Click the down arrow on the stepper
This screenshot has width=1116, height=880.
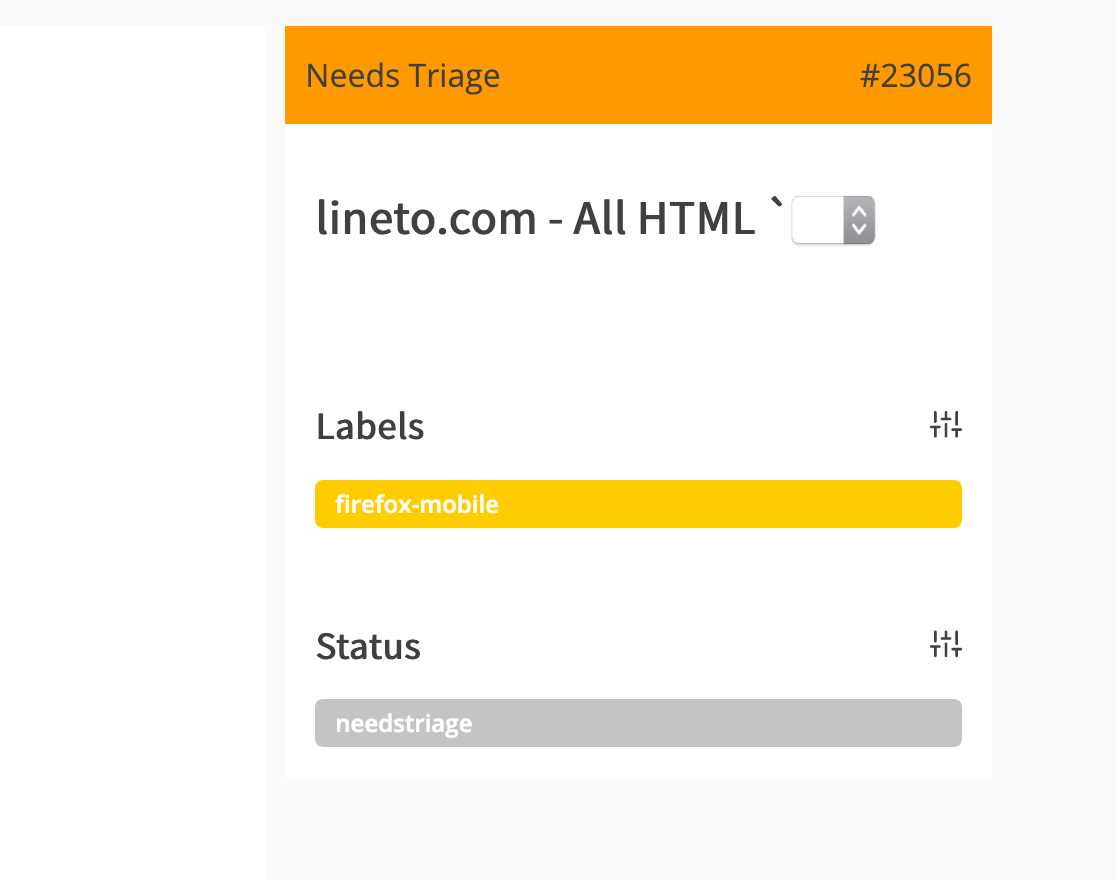(x=858, y=229)
